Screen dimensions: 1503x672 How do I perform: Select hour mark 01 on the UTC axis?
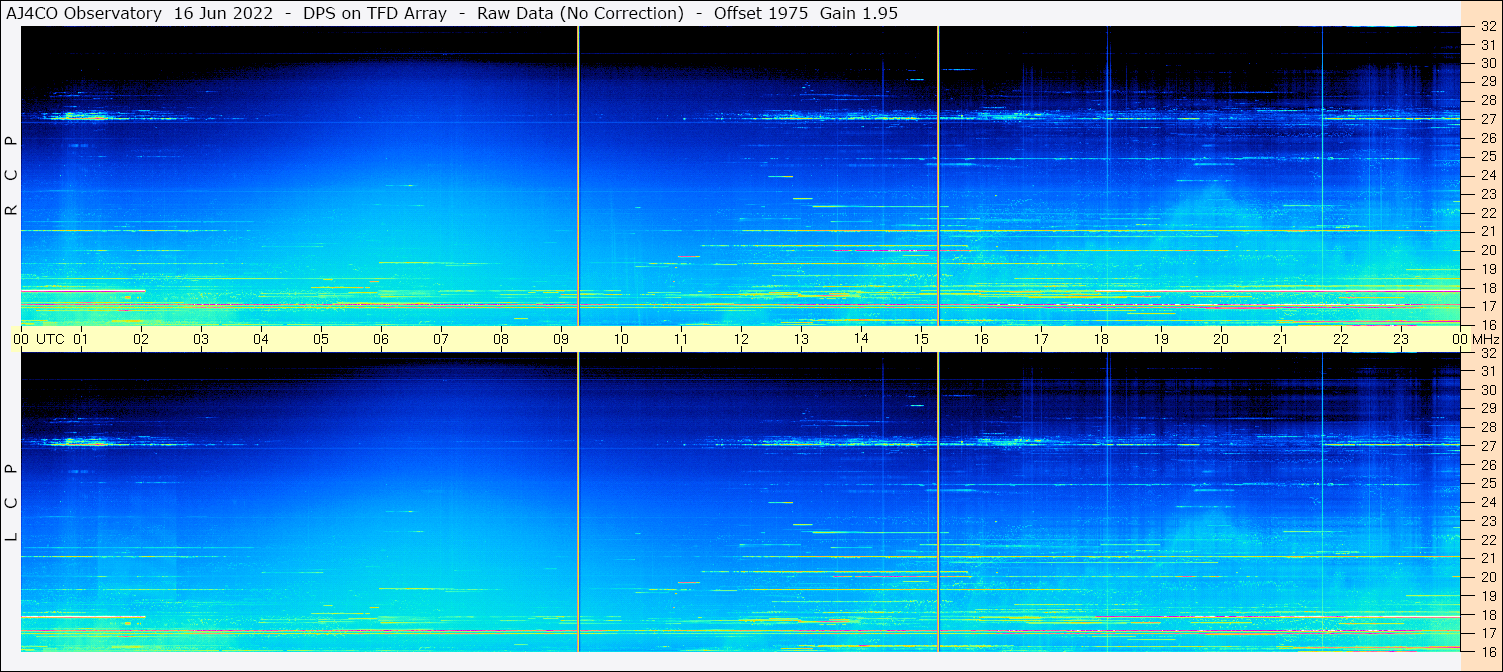[x=81, y=339]
